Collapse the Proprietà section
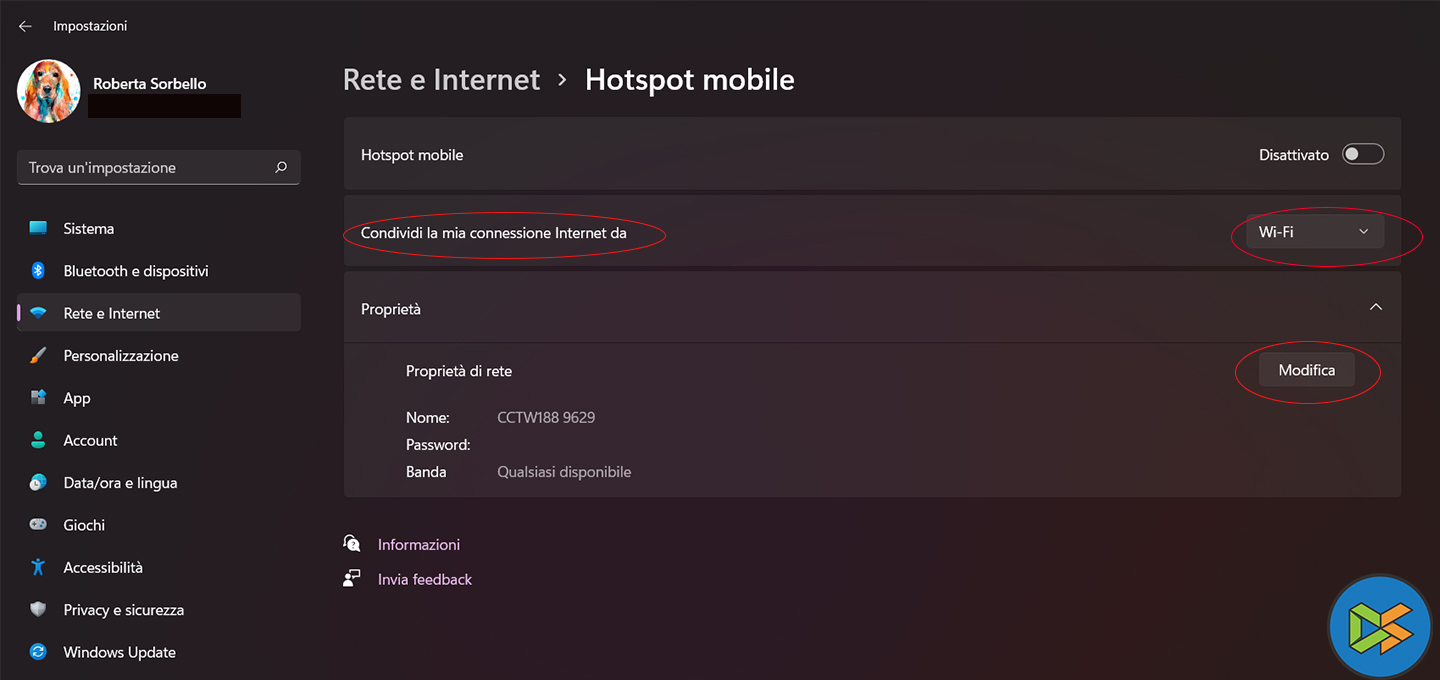Screen dimensions: 1440x680 pyautogui.click(x=1375, y=307)
